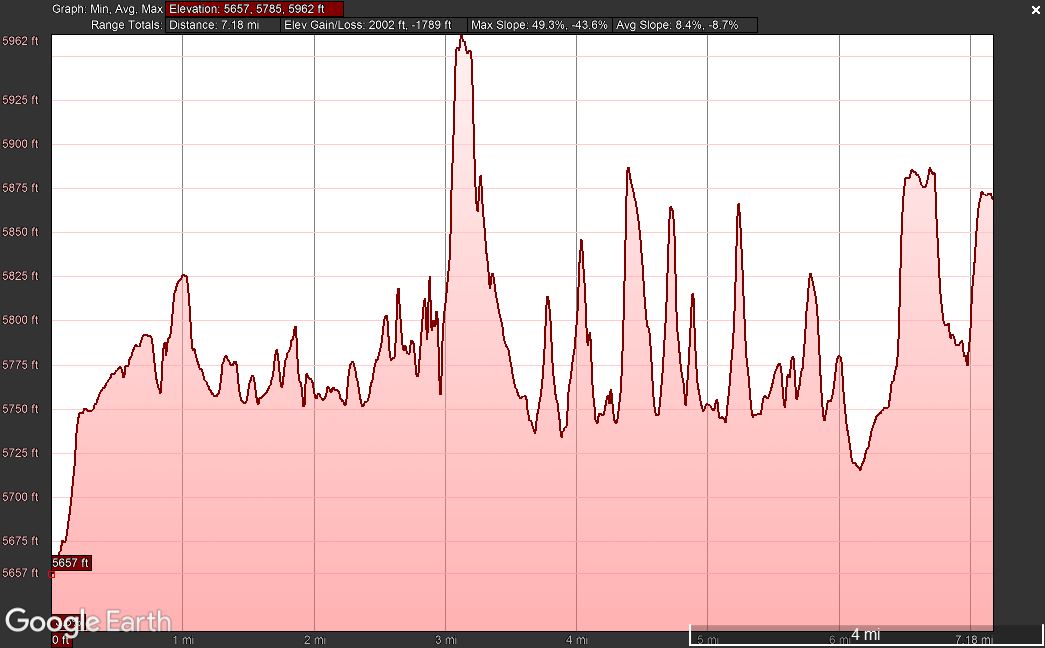This screenshot has width=1045, height=648.
Task: Click the 'Graph: Min, Avg, Max' label
Action: 108,9
